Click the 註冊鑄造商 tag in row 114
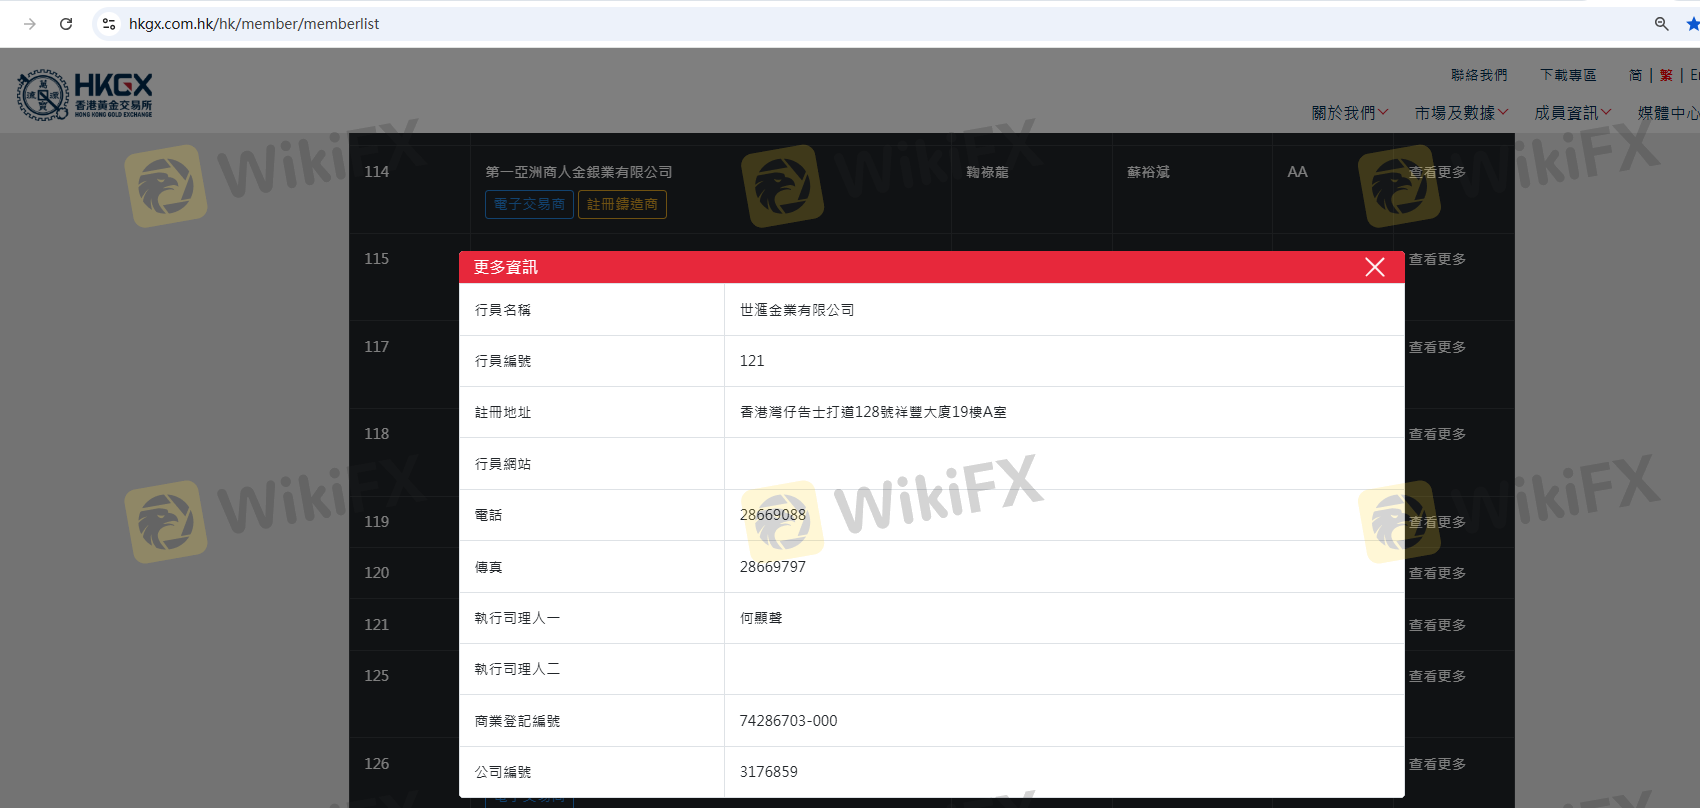Screen dimensions: 1700x808 coord(622,204)
